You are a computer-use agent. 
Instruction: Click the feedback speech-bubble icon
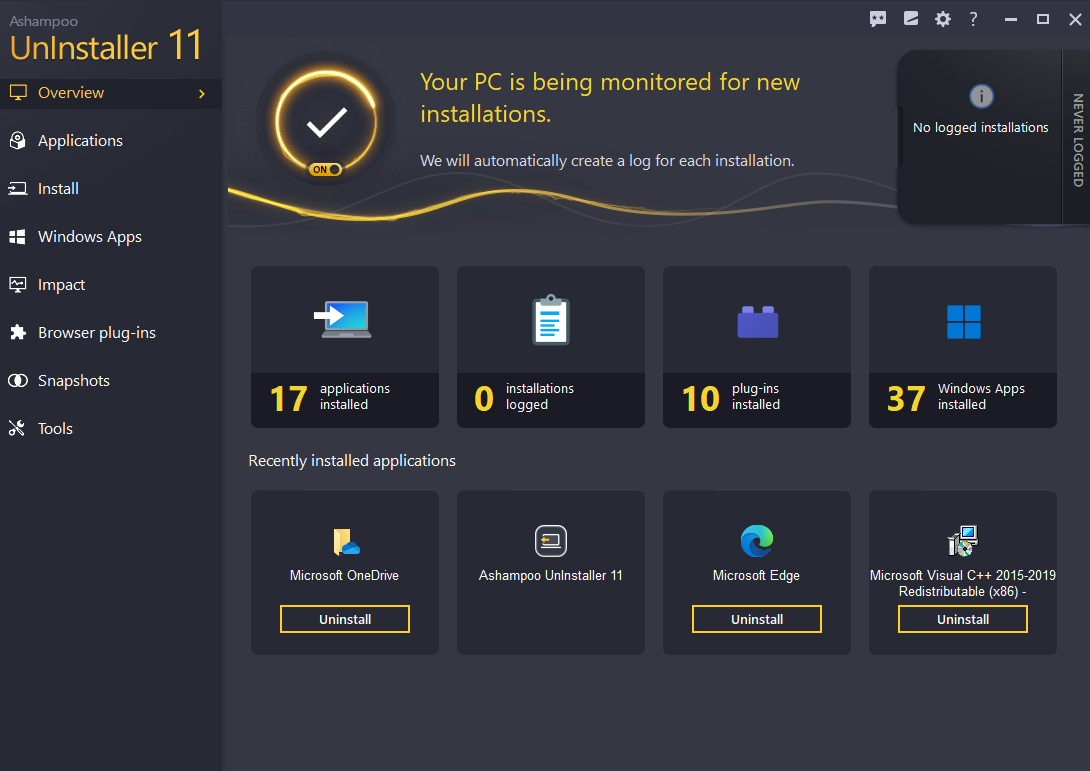[x=878, y=18]
